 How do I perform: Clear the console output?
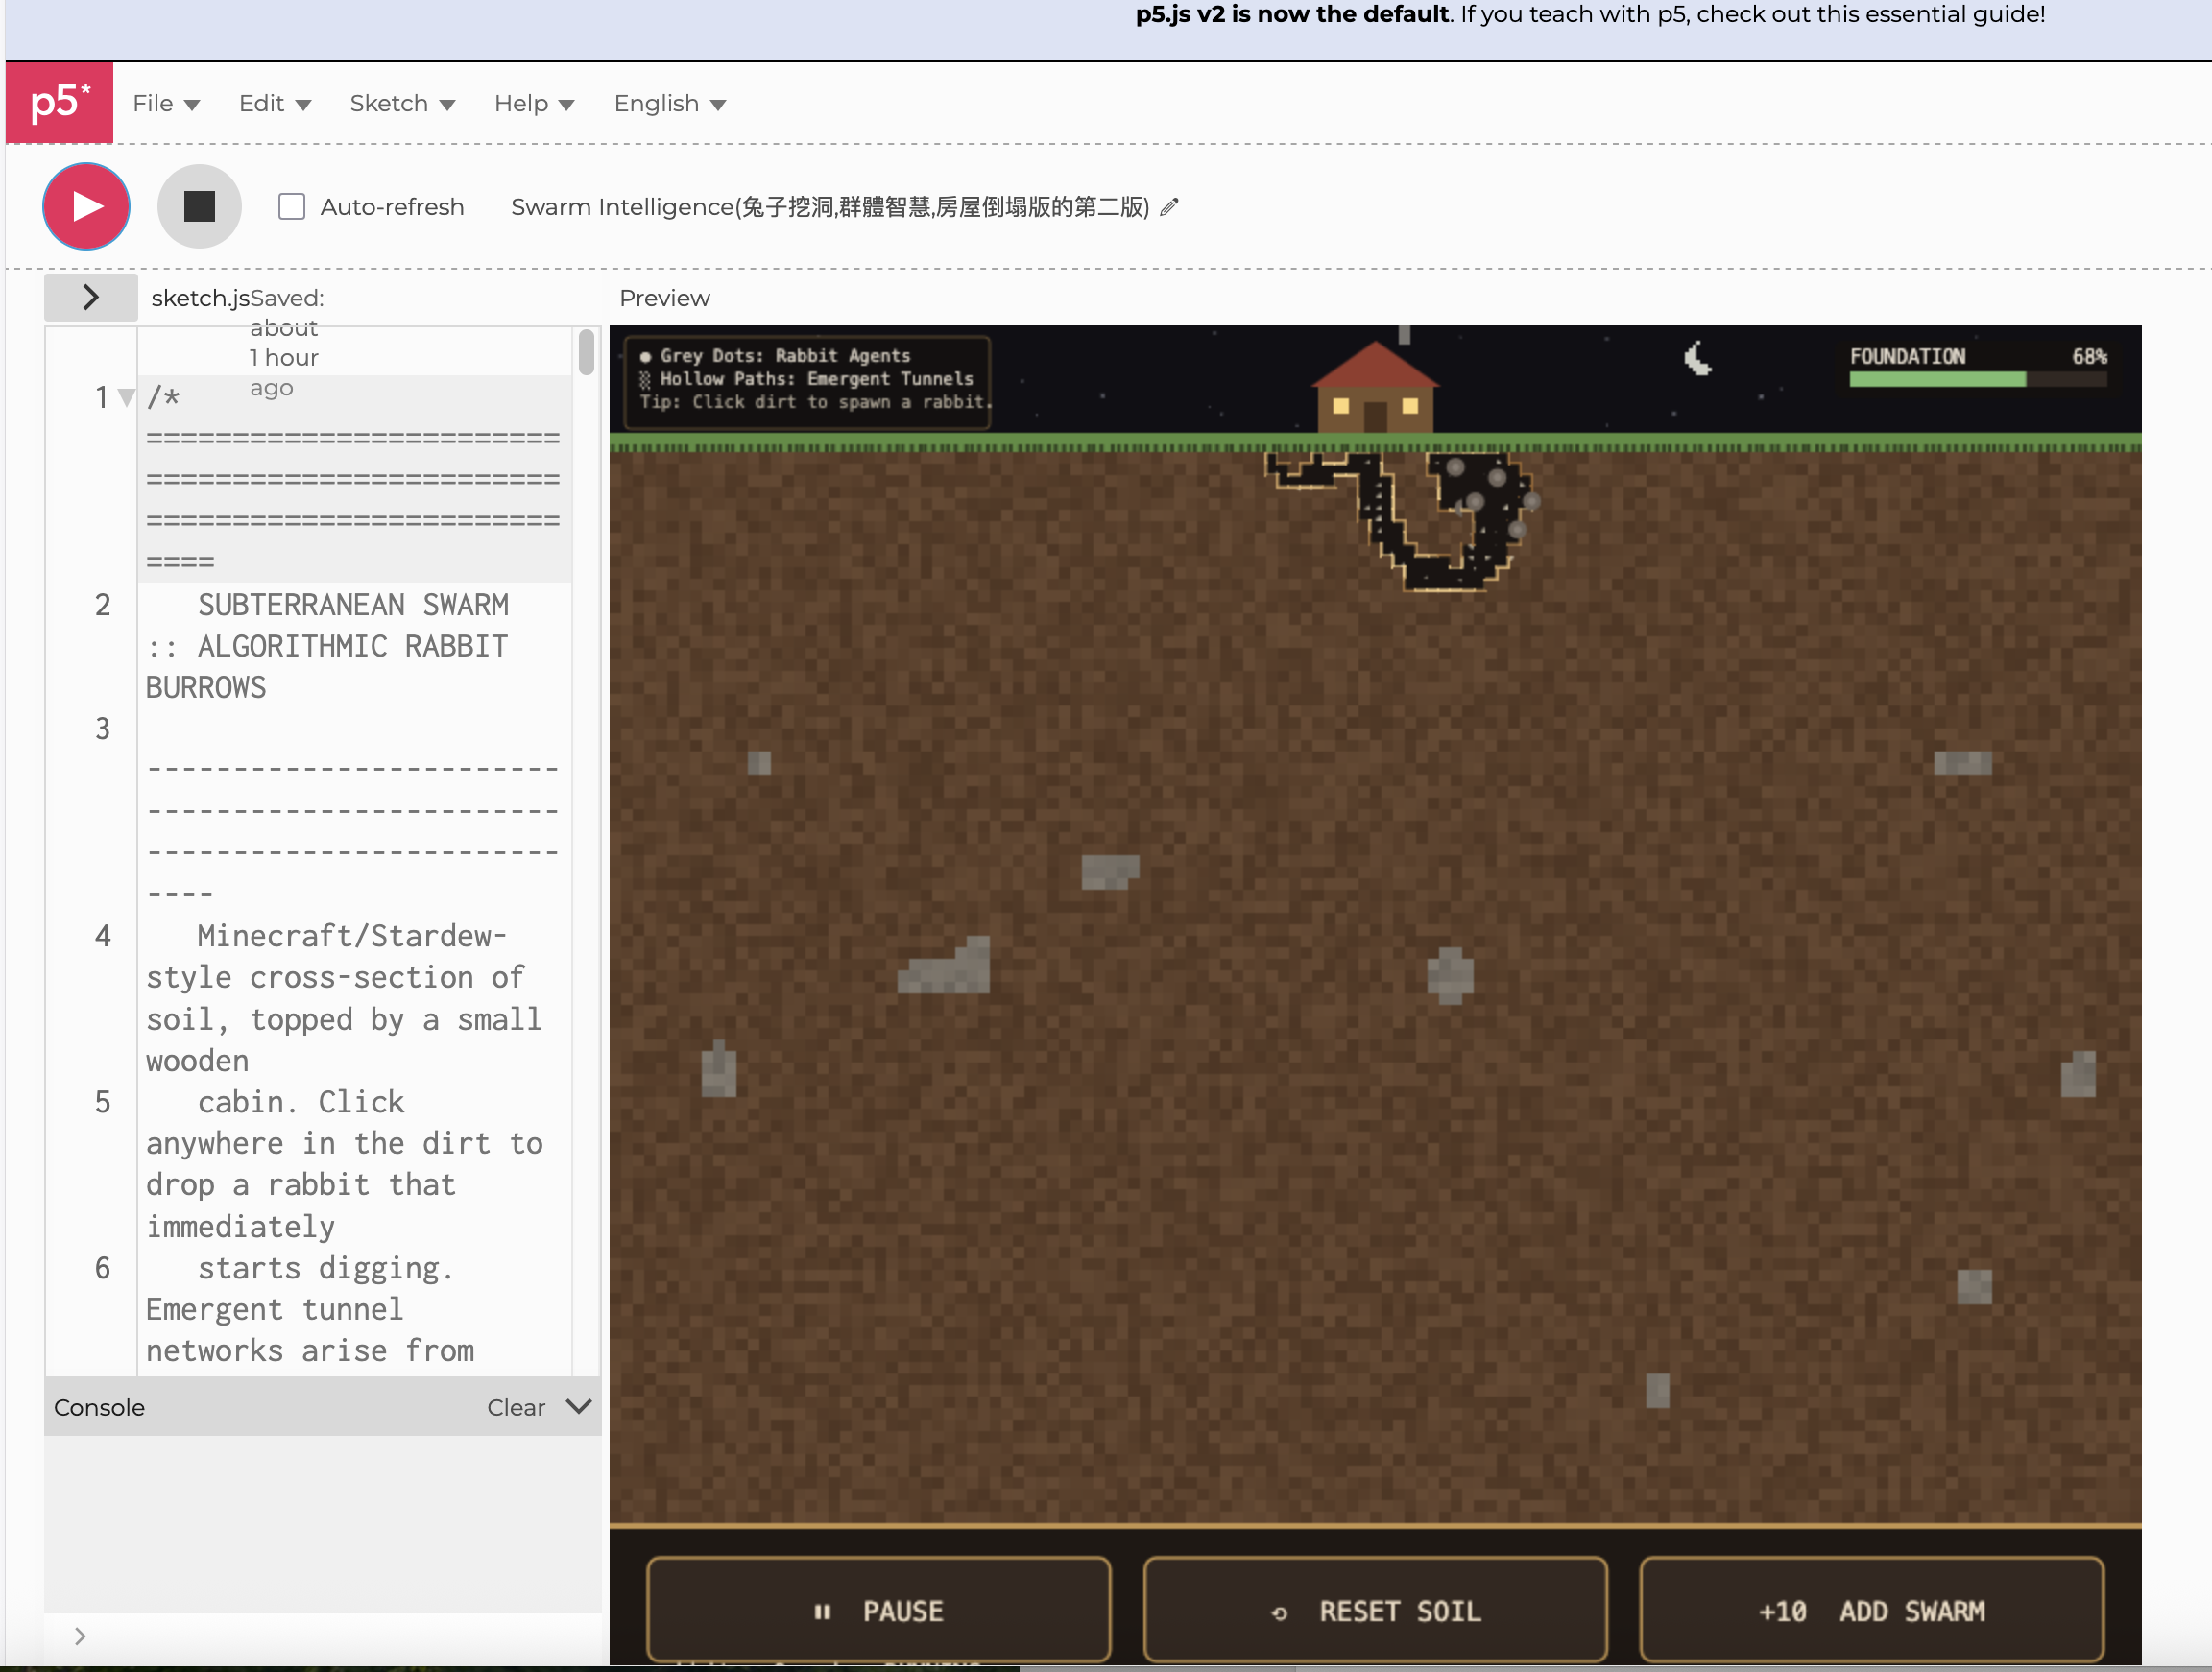click(x=516, y=1407)
